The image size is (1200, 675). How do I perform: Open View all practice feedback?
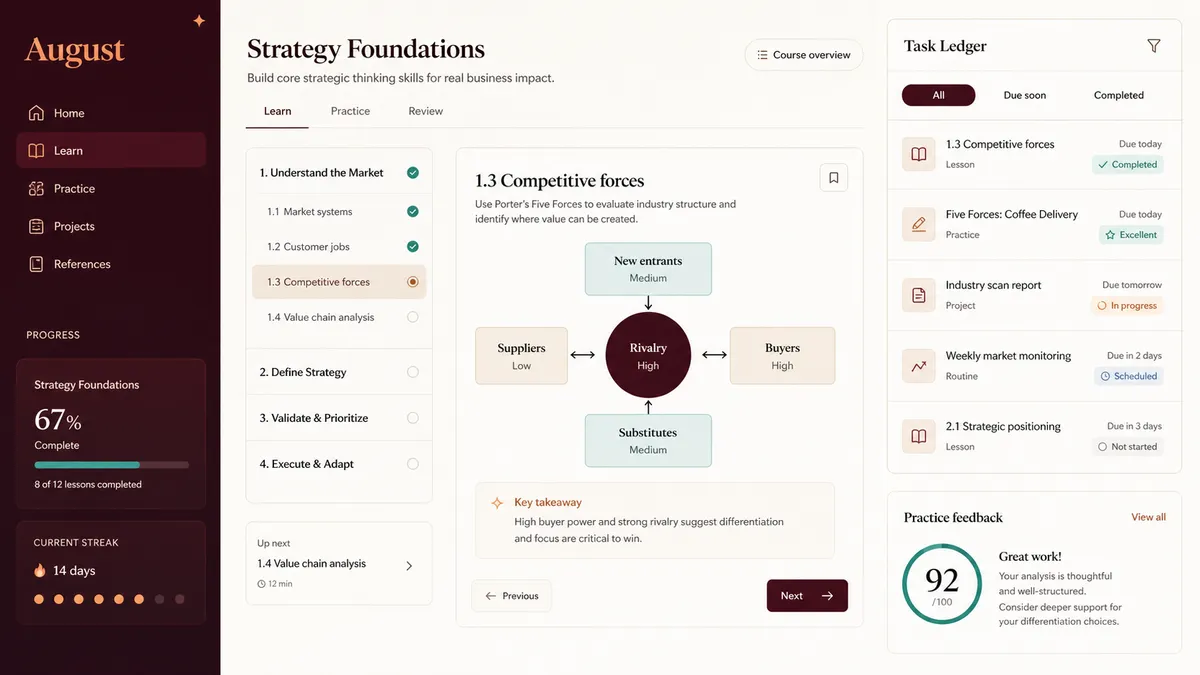1148,517
